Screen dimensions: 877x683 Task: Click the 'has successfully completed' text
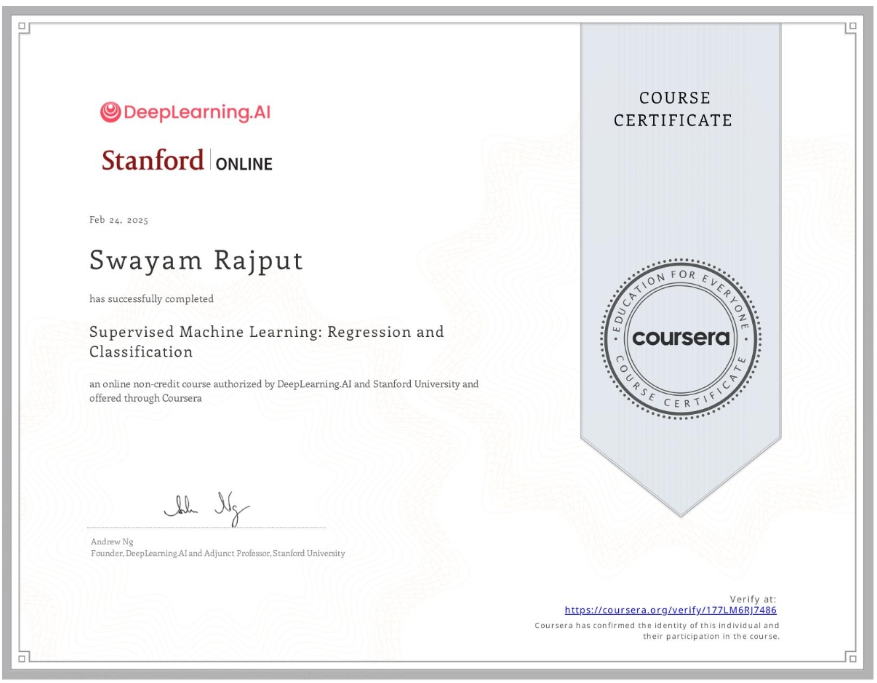point(151,298)
